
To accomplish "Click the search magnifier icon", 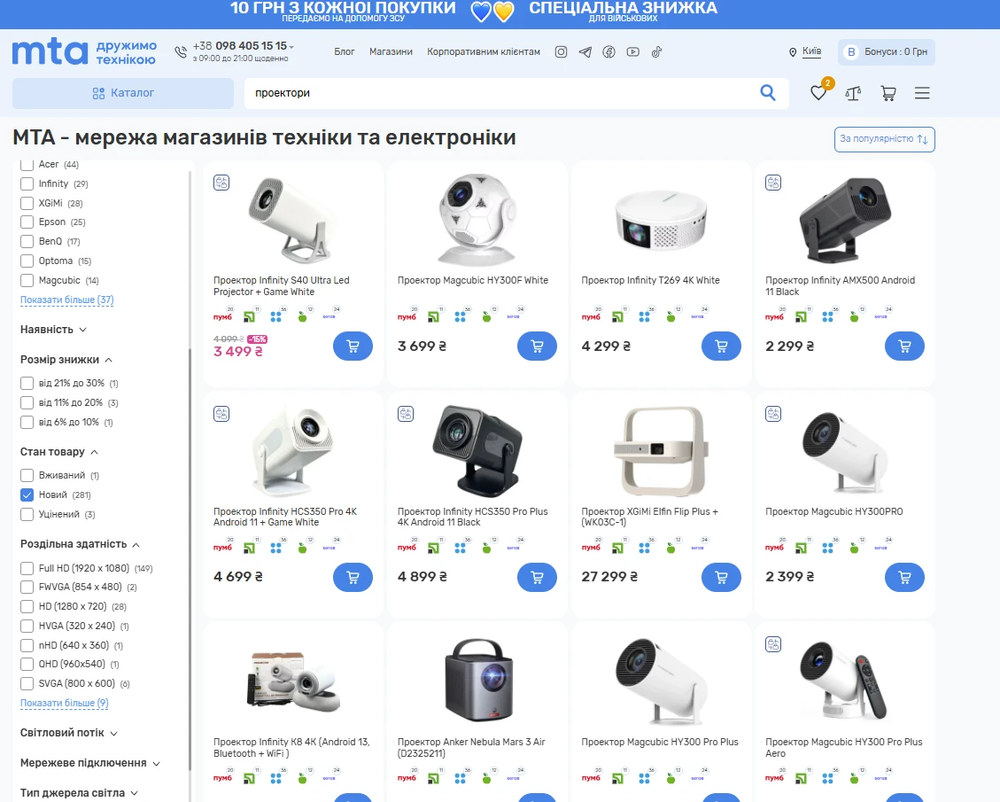I will coord(768,93).
